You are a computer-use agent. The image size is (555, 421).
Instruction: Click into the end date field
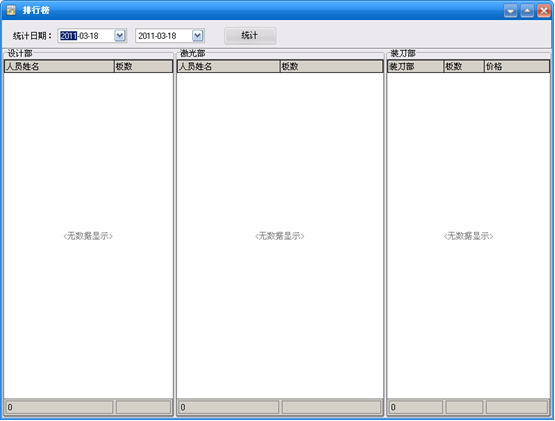(164, 36)
